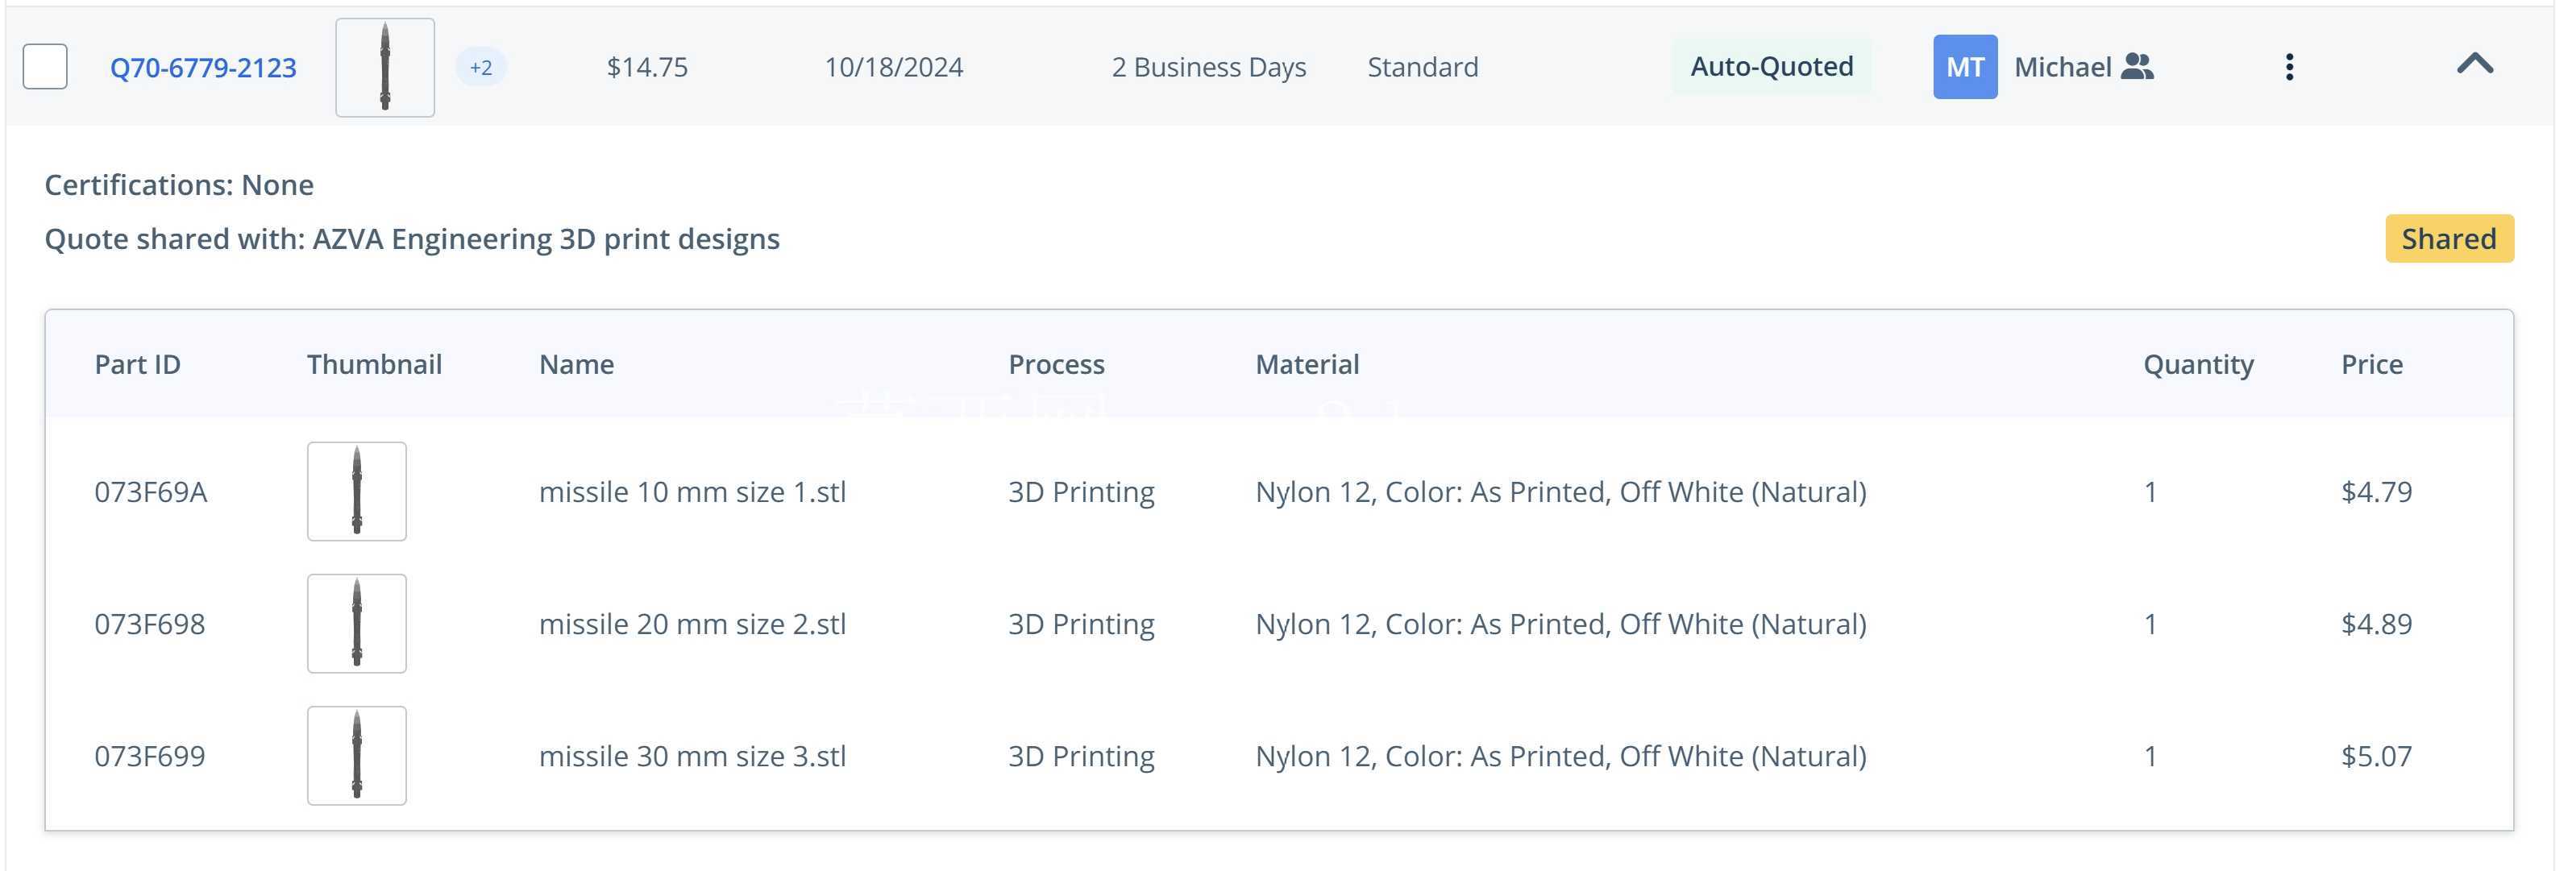Click the Name column header

[x=576, y=364]
